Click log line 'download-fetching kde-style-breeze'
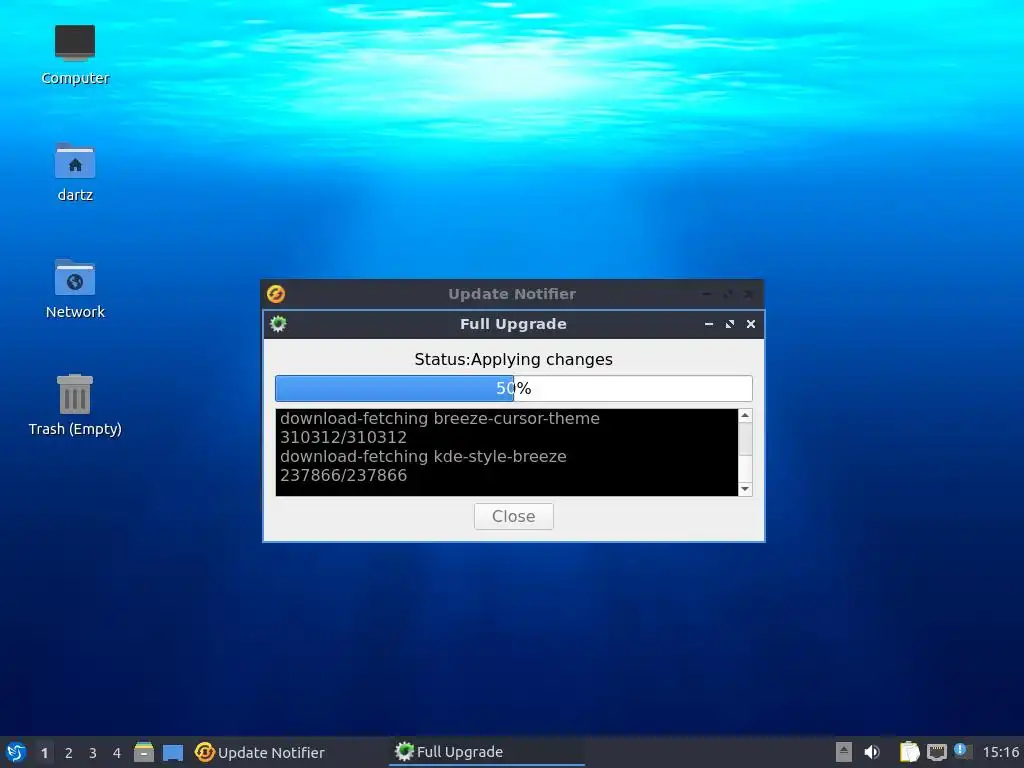This screenshot has width=1024, height=768. tap(423, 456)
